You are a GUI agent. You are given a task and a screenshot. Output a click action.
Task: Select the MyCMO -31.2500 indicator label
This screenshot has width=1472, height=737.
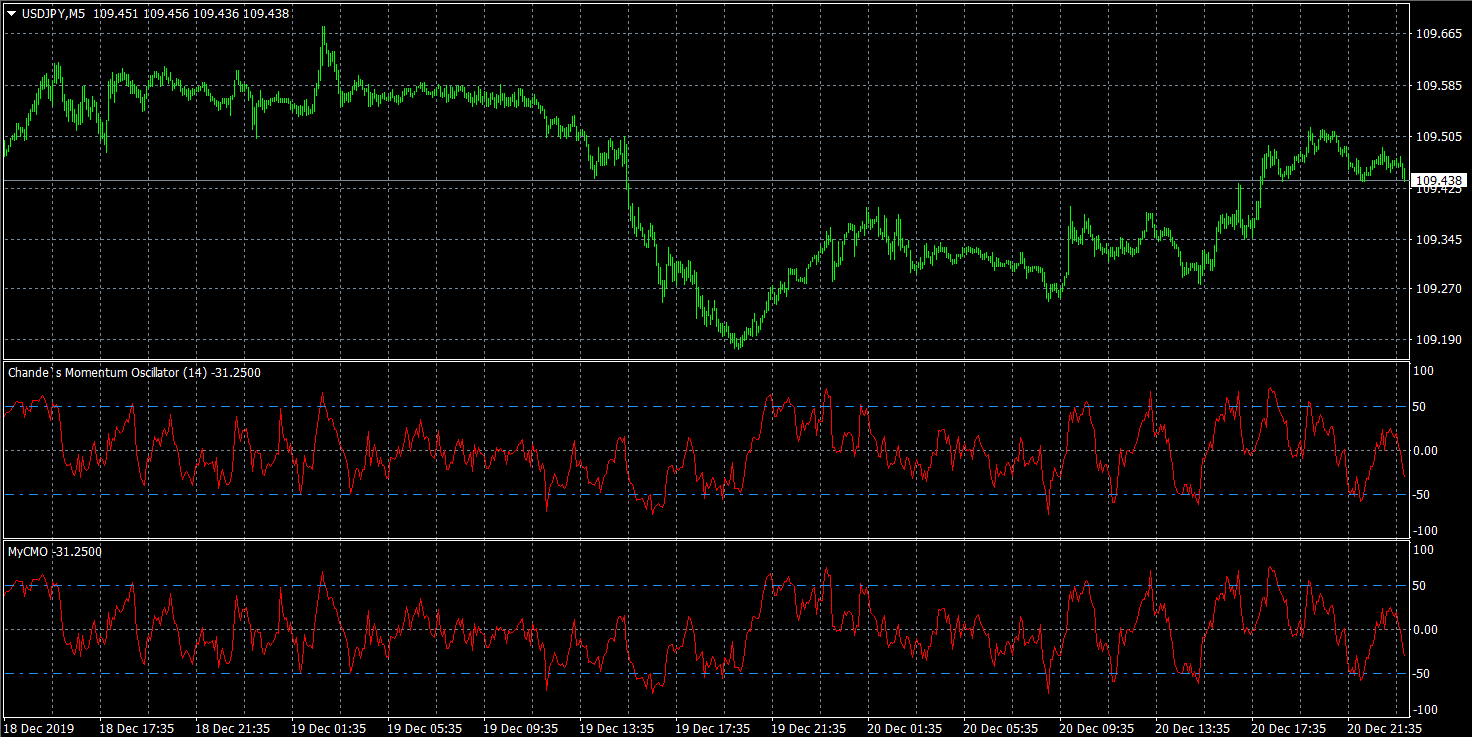point(54,551)
